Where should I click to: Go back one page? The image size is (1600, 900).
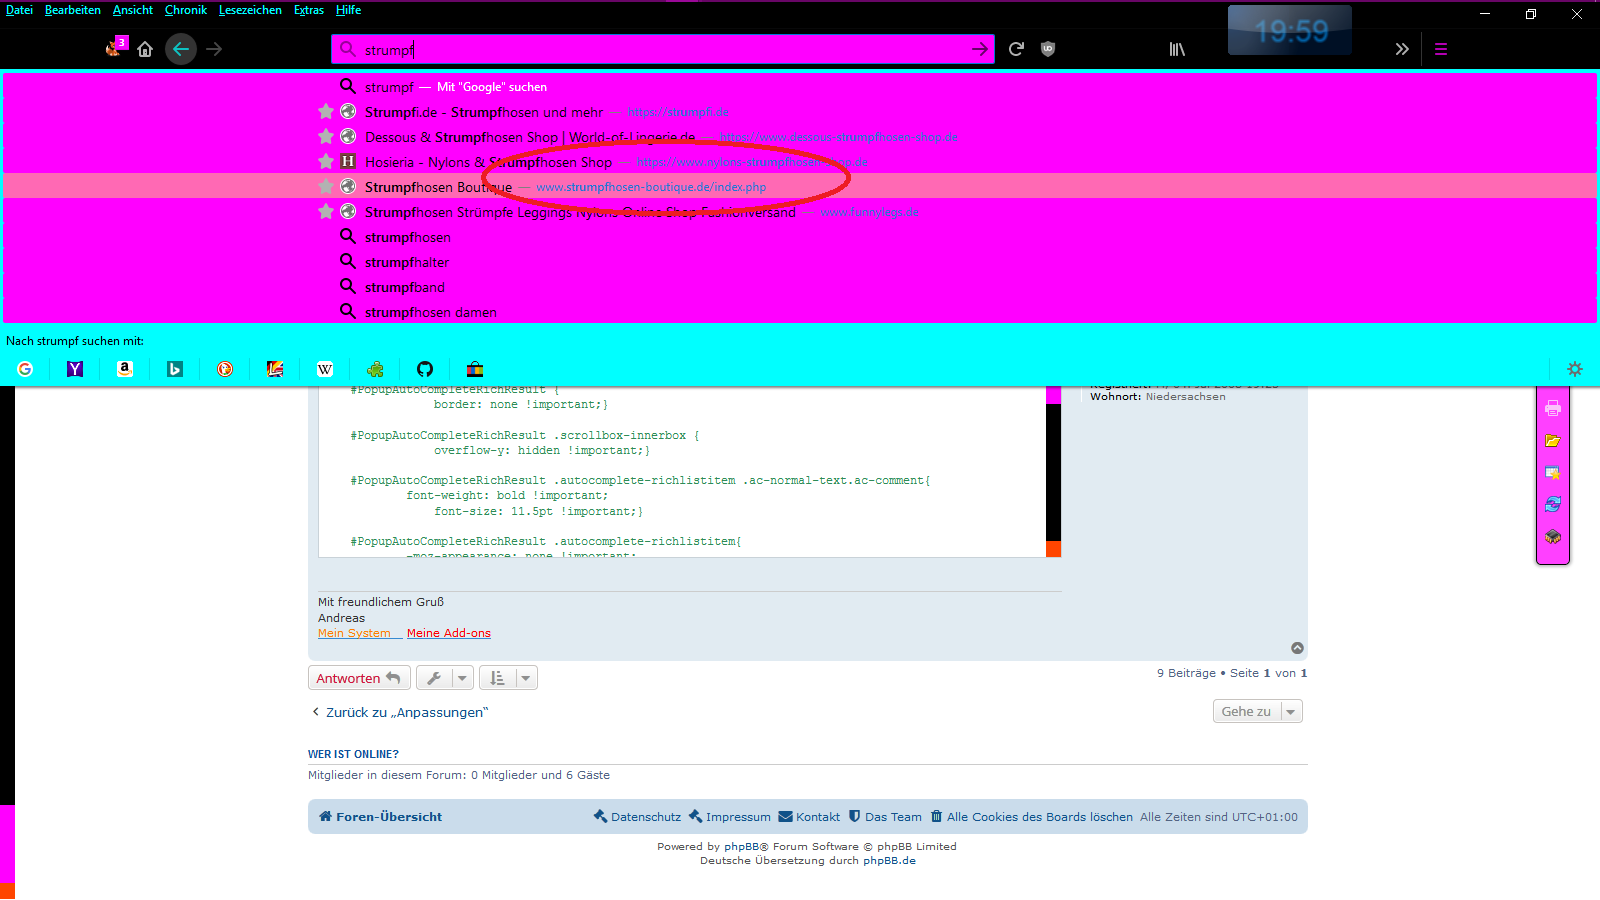[x=181, y=49]
